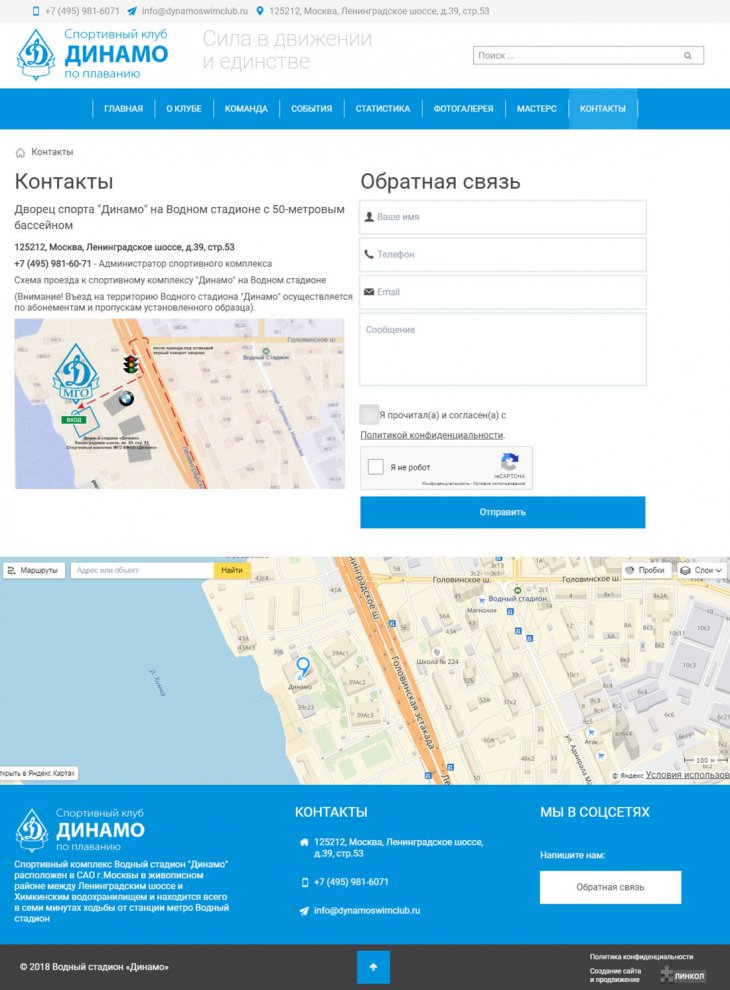The image size is (730, 990).
Task: Go to the Статистика menu section
Action: 383,109
